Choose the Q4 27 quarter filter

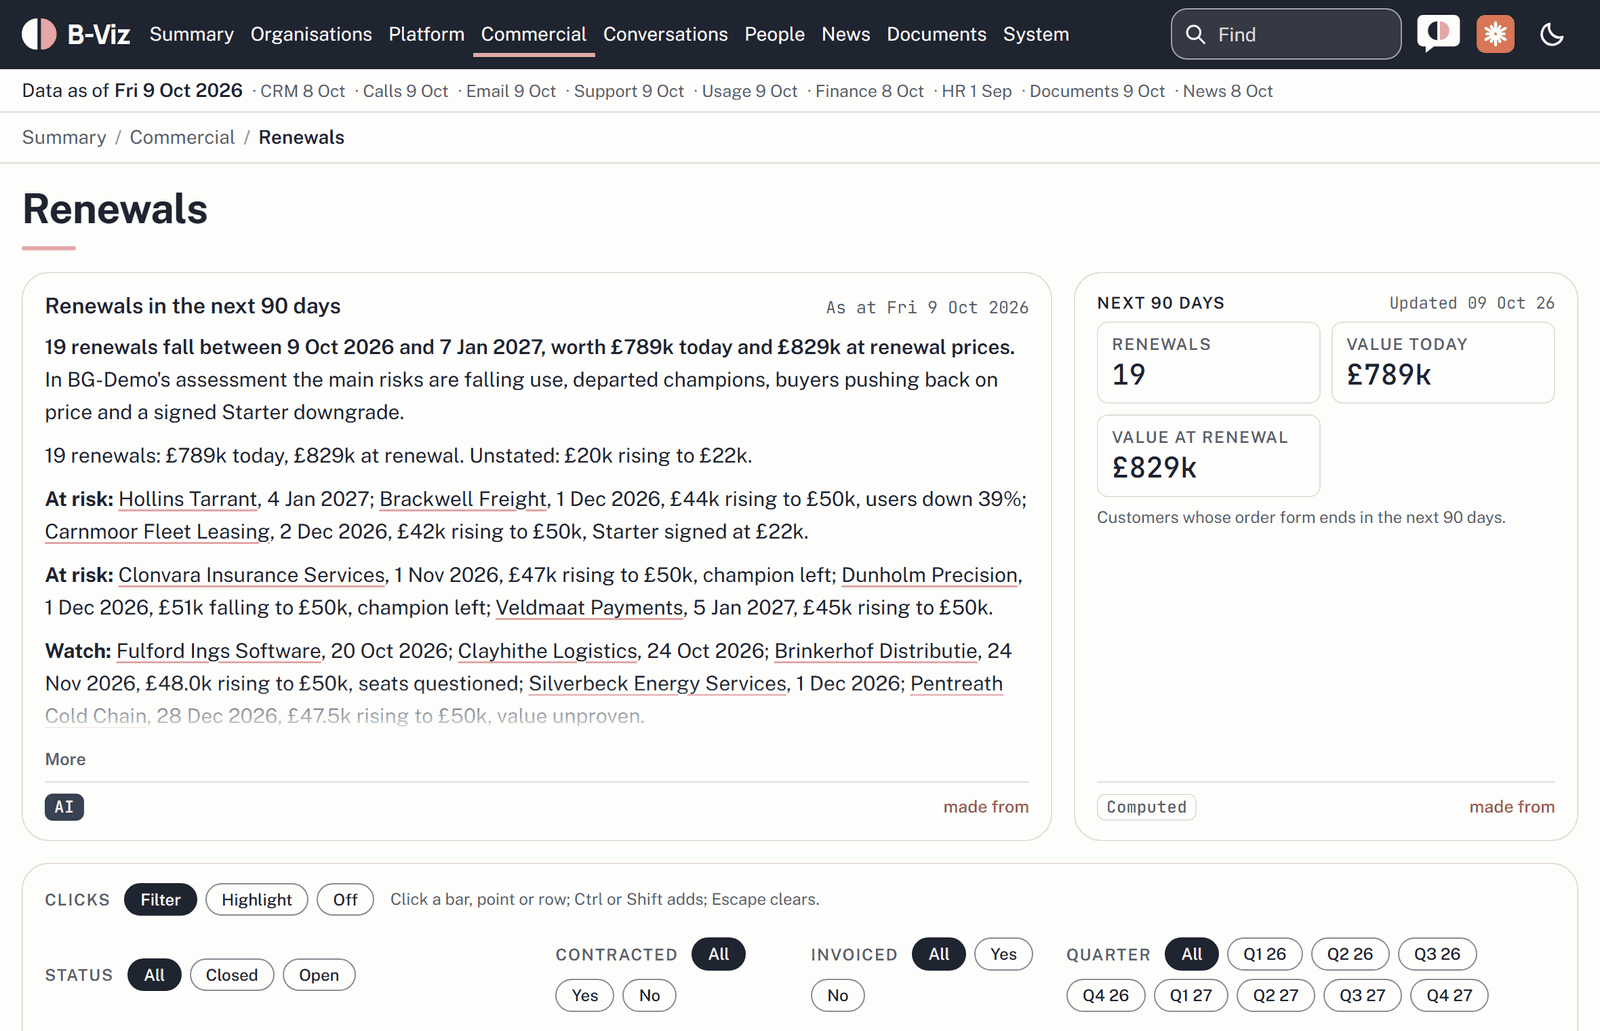(x=1449, y=995)
